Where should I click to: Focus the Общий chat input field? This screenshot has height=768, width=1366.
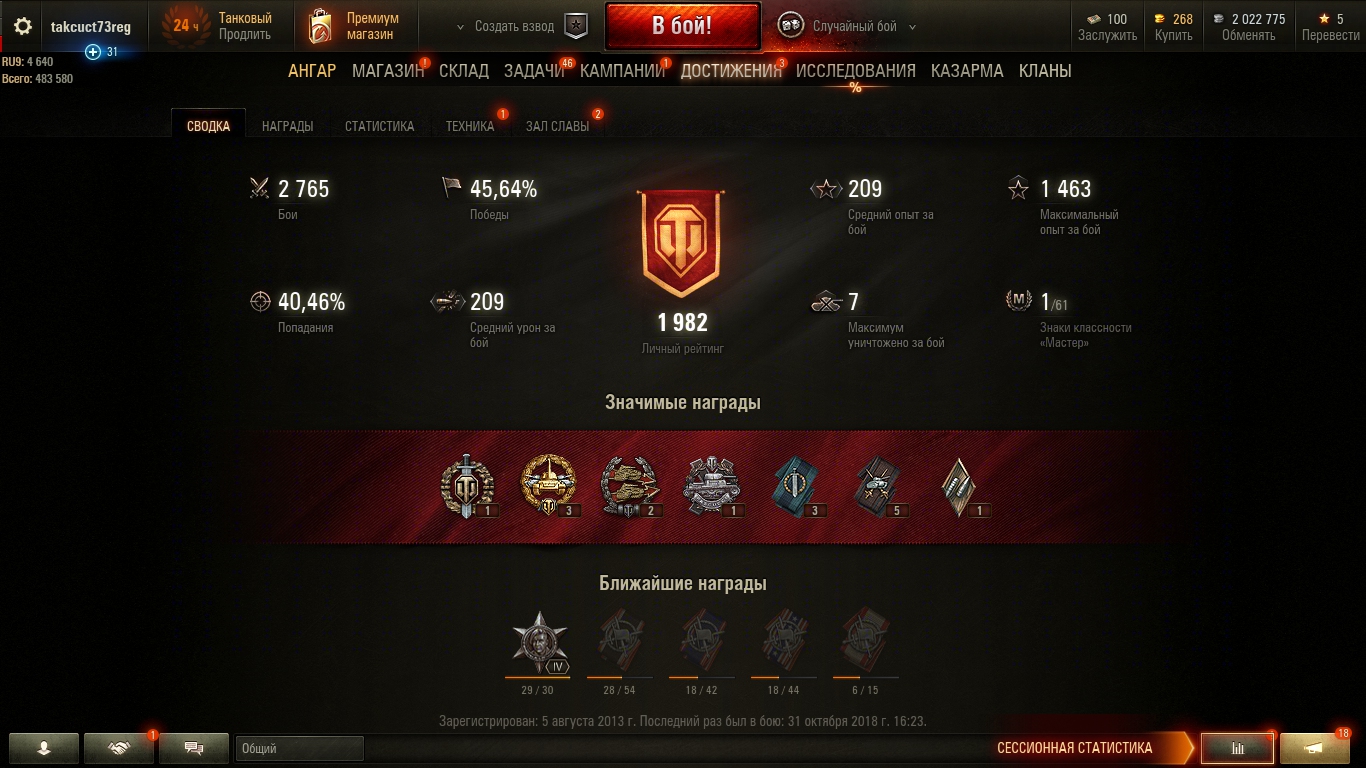pyautogui.click(x=300, y=748)
